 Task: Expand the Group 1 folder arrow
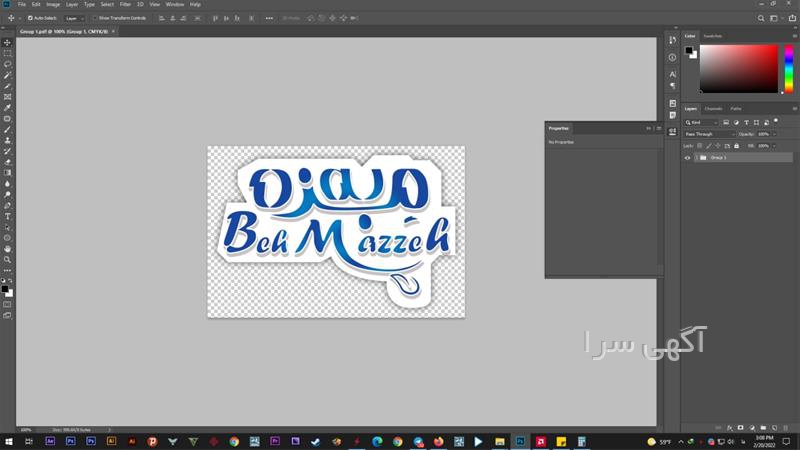696,158
